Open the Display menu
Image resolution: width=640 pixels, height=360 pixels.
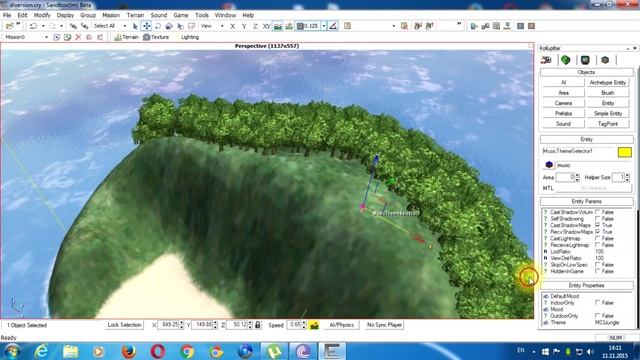pos(65,15)
